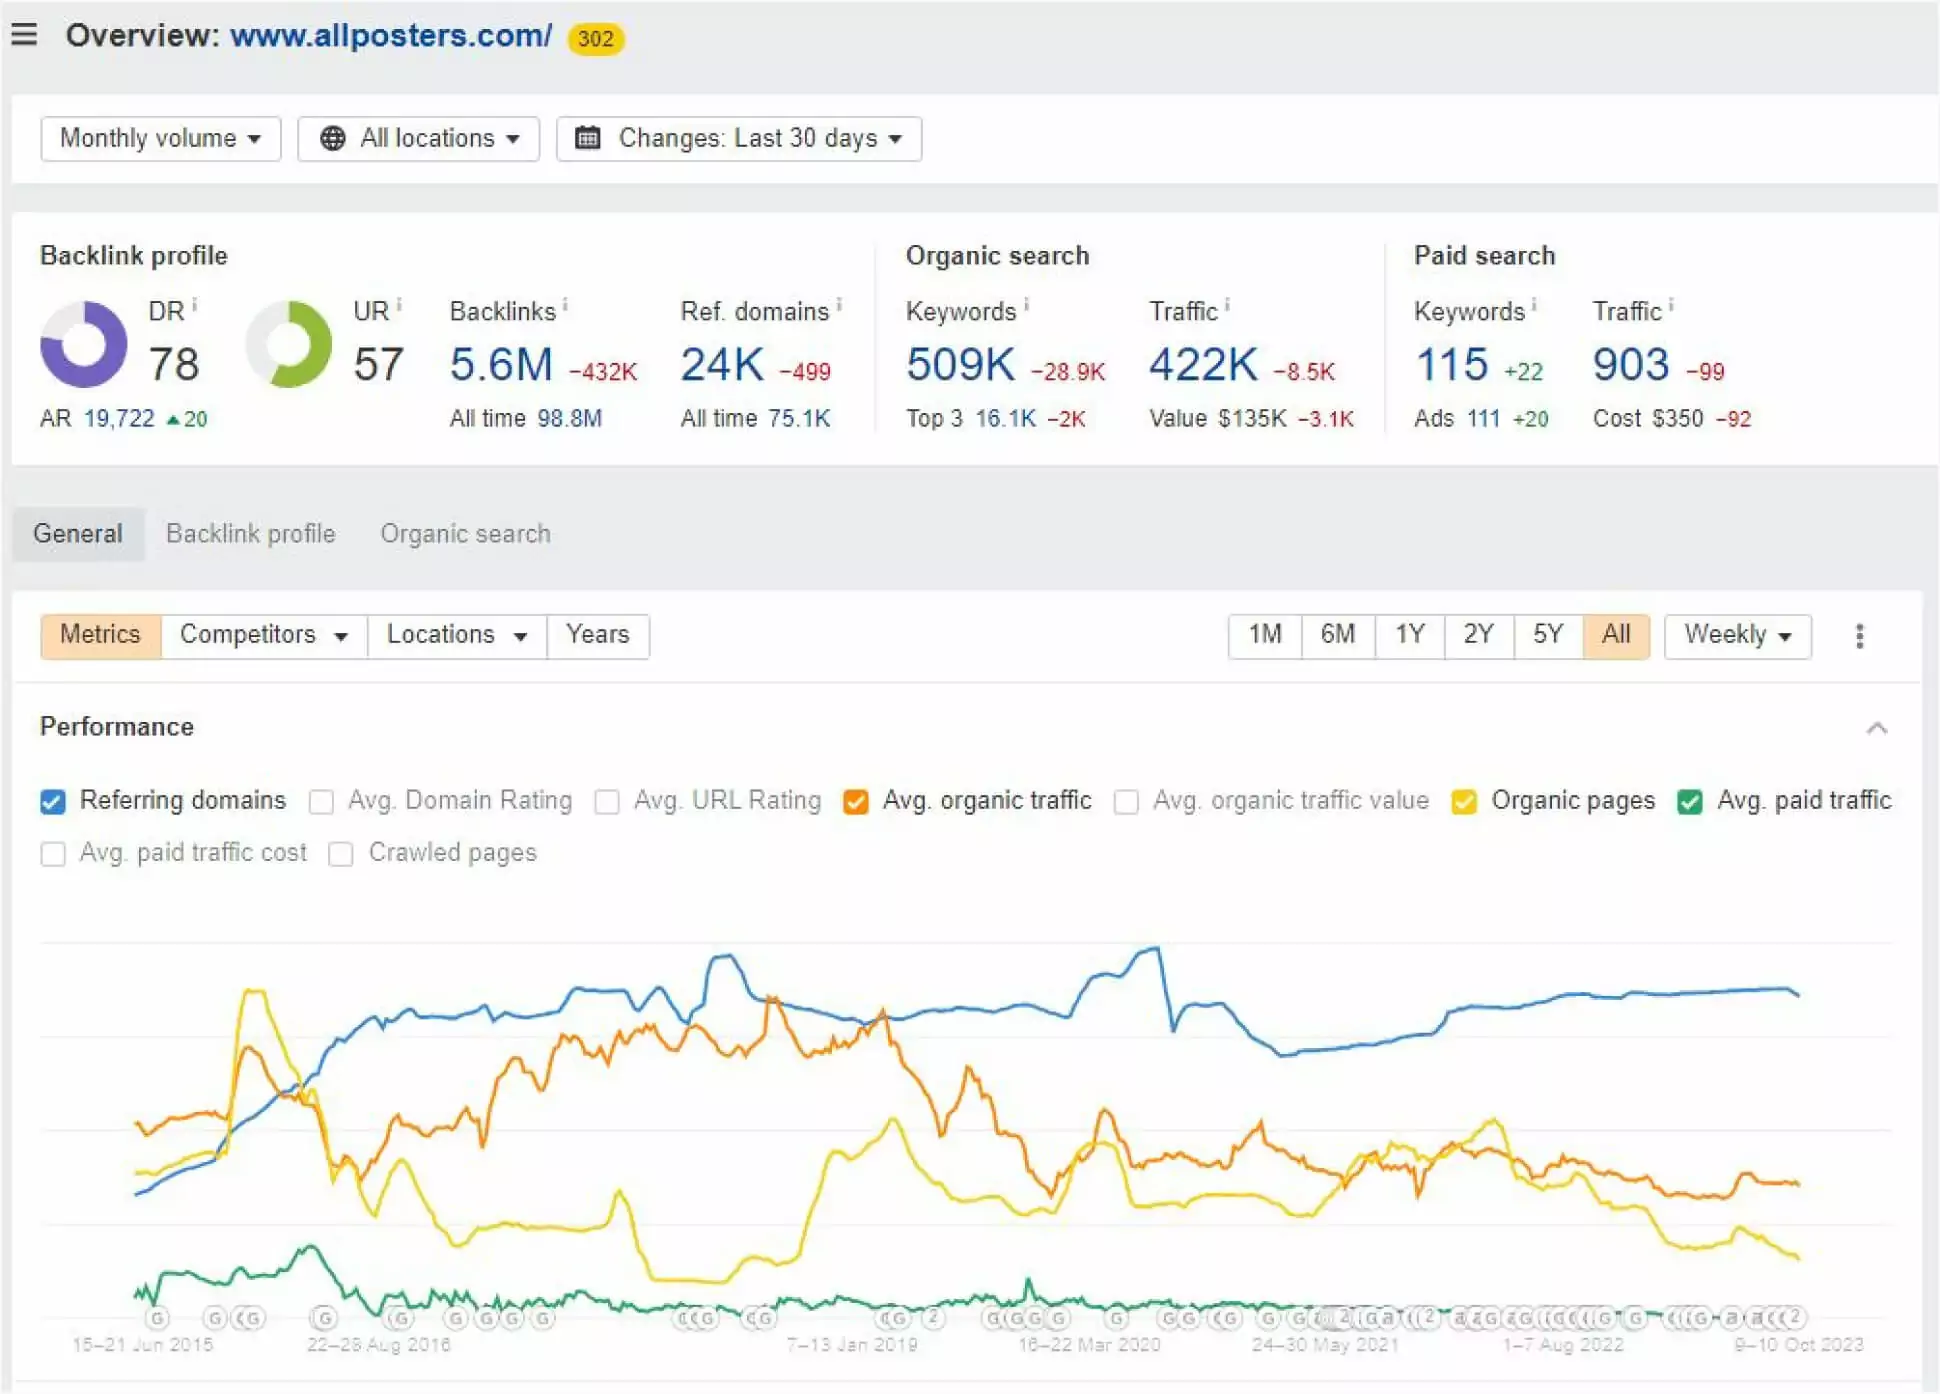
Task: Click the 5.6M Backlinks value
Action: pyautogui.click(x=501, y=364)
